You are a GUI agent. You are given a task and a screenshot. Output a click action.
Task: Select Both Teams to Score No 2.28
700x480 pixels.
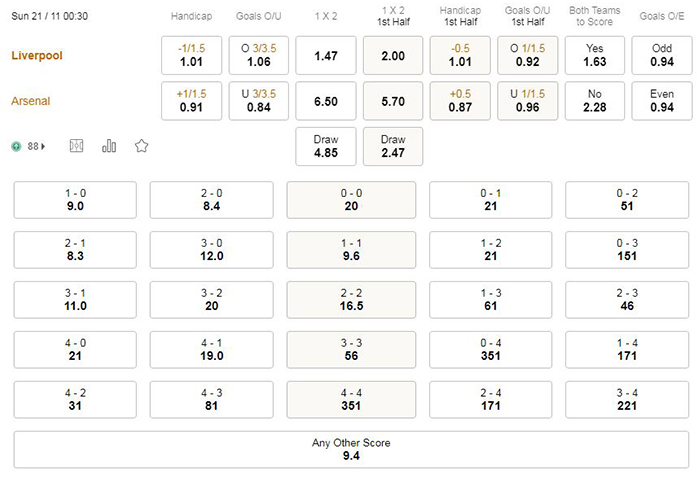[x=595, y=101]
